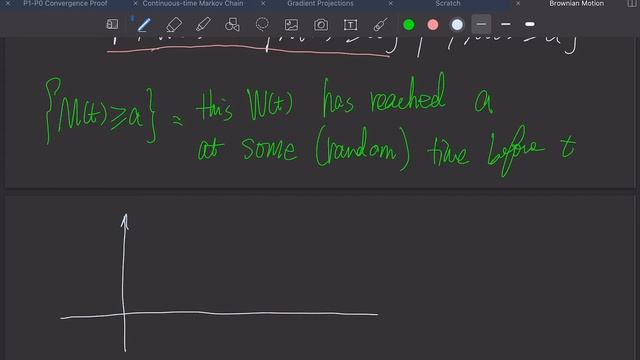Toggle the page view icon in toolbar
The height and width of the screenshot is (360, 640).
tap(112, 24)
